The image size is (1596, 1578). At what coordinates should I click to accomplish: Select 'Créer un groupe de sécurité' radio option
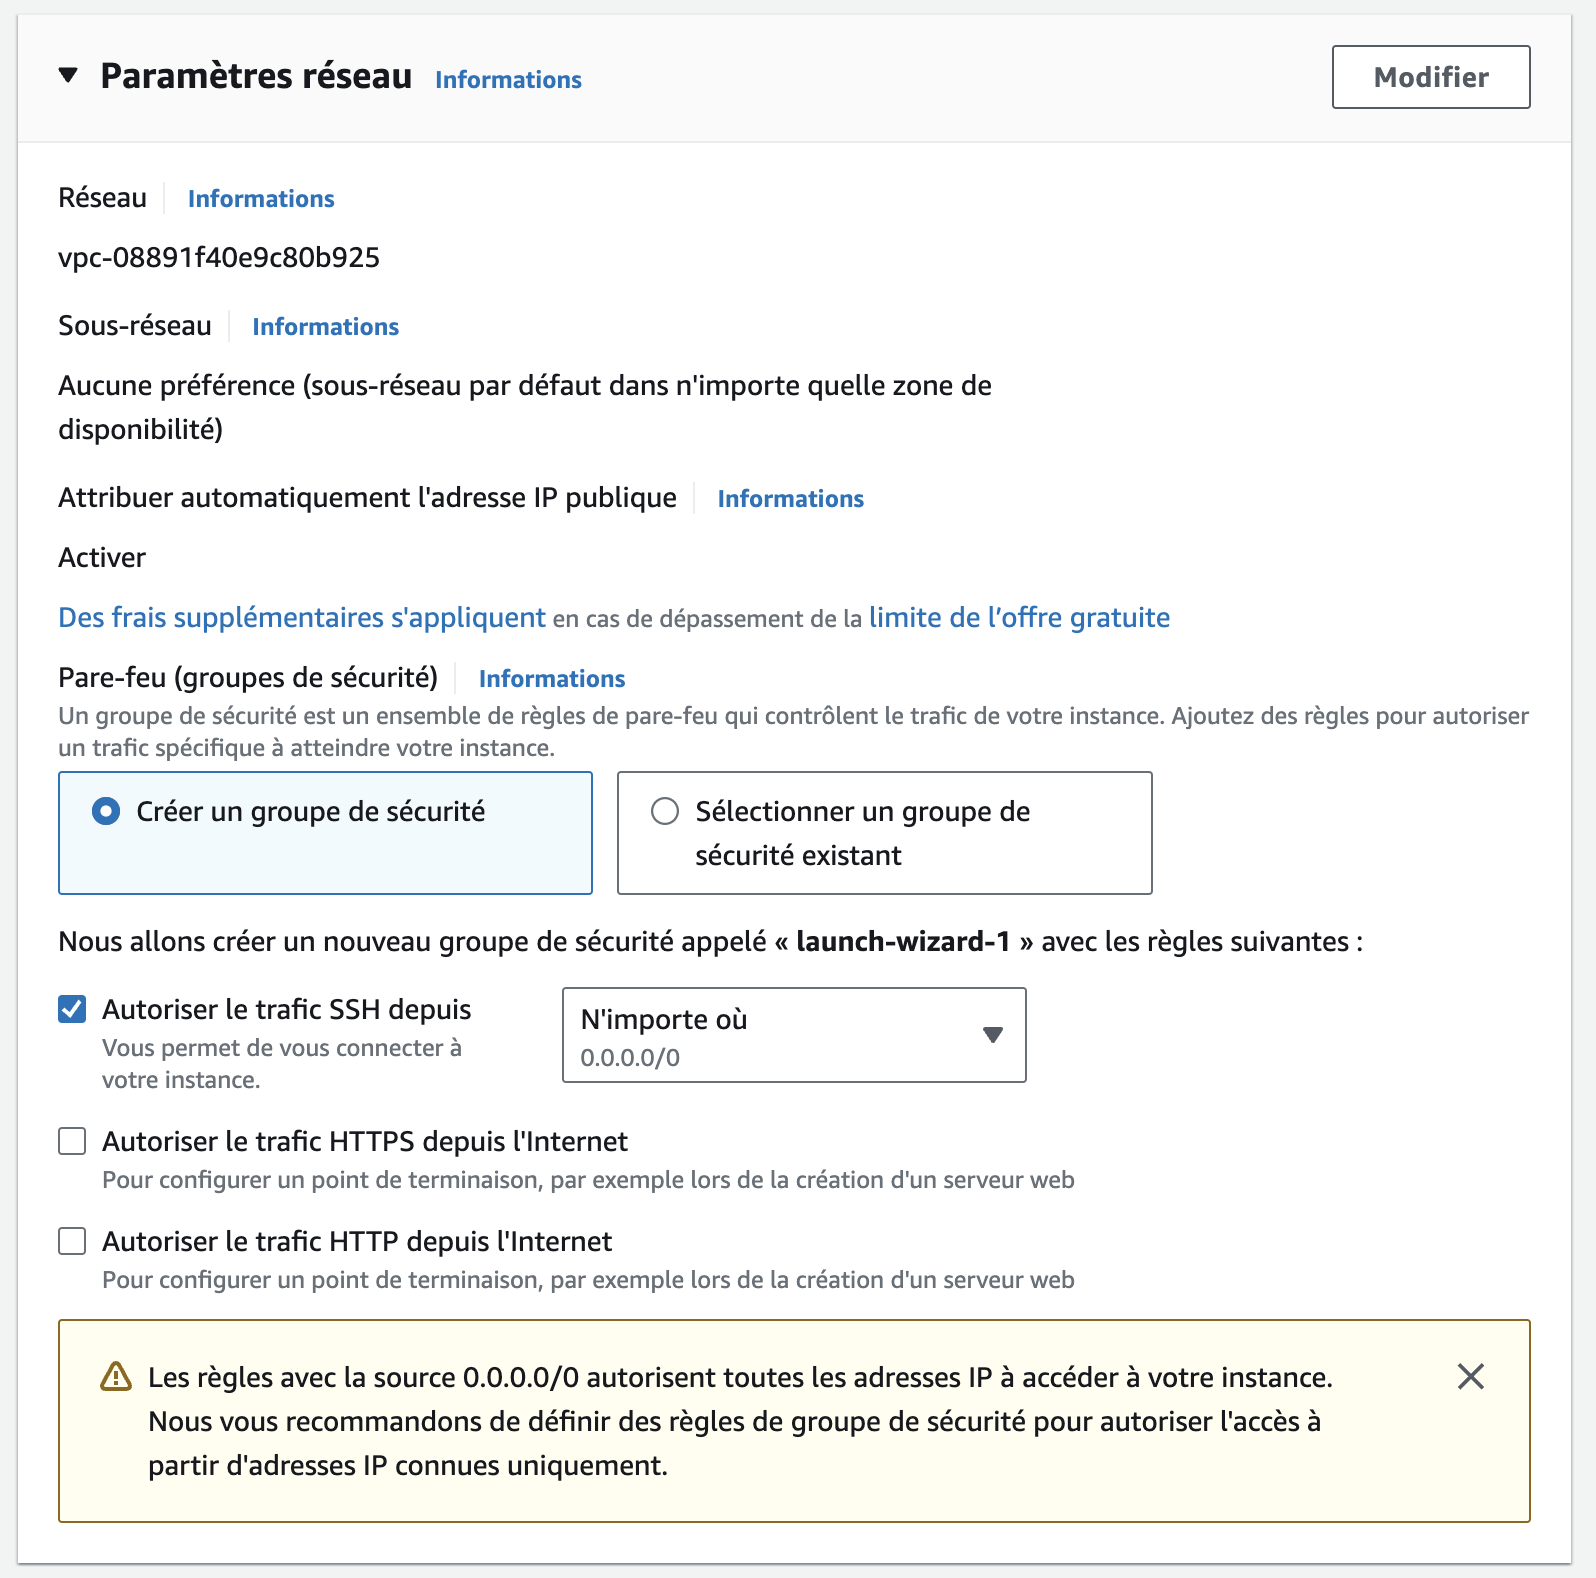tap(106, 811)
